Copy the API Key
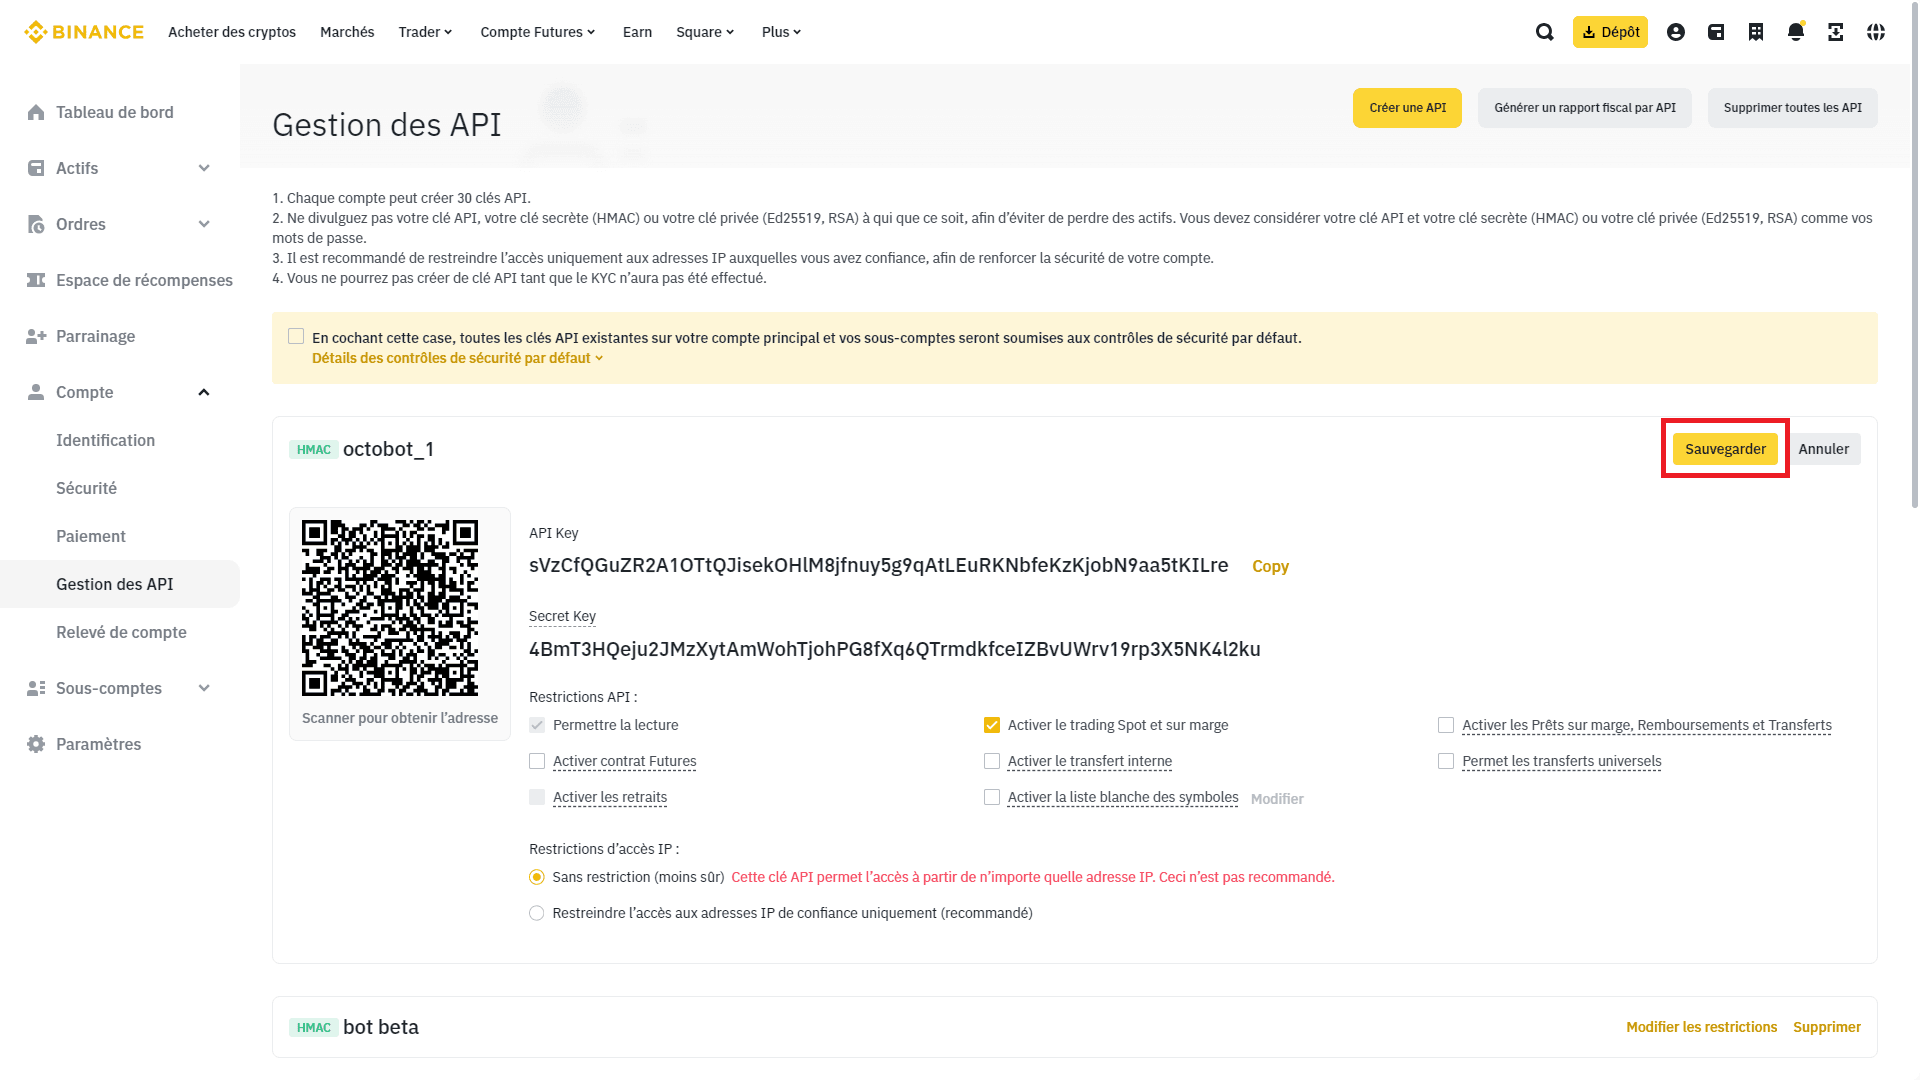The image size is (1920, 1080). (1270, 566)
